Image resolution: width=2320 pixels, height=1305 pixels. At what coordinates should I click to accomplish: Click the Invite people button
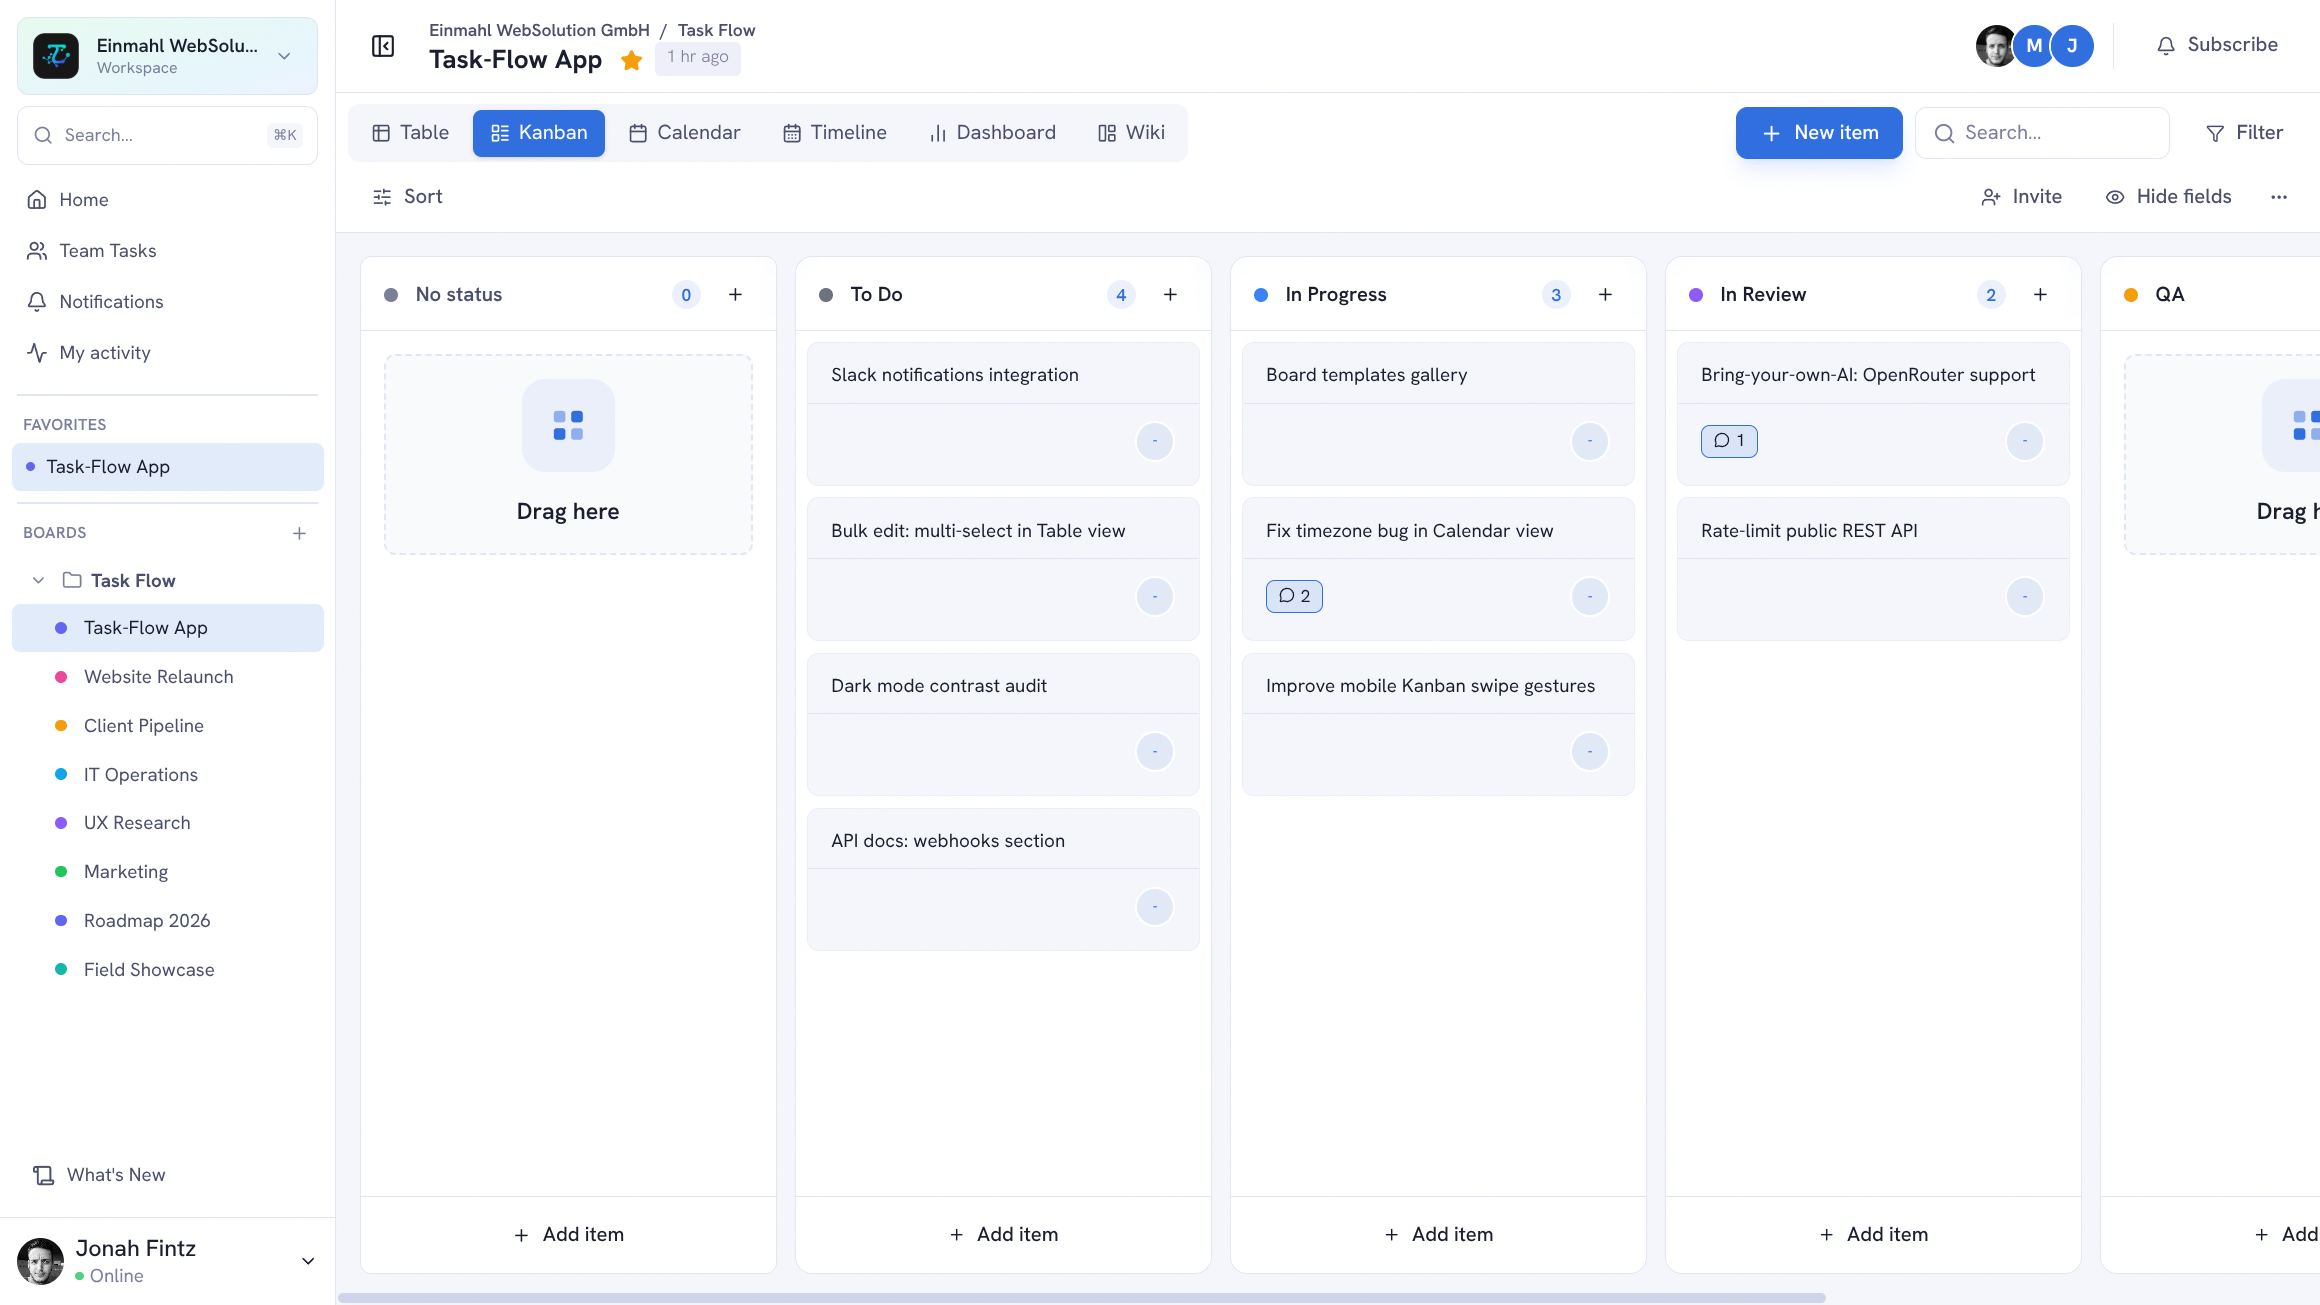pos(2021,197)
